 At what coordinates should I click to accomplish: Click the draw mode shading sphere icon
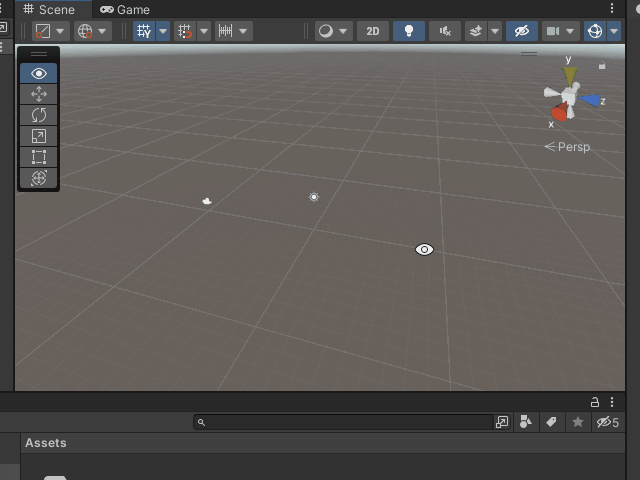click(x=326, y=31)
